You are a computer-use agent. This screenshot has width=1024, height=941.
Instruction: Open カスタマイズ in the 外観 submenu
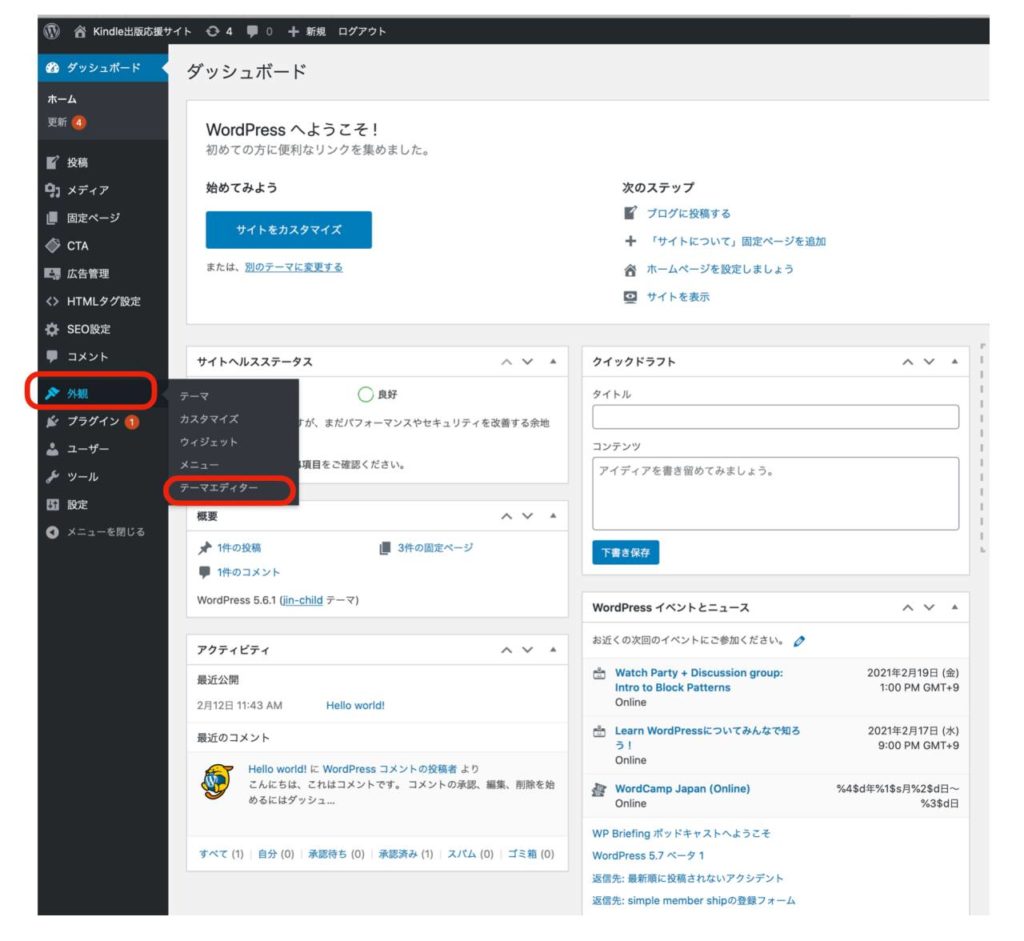(x=209, y=419)
